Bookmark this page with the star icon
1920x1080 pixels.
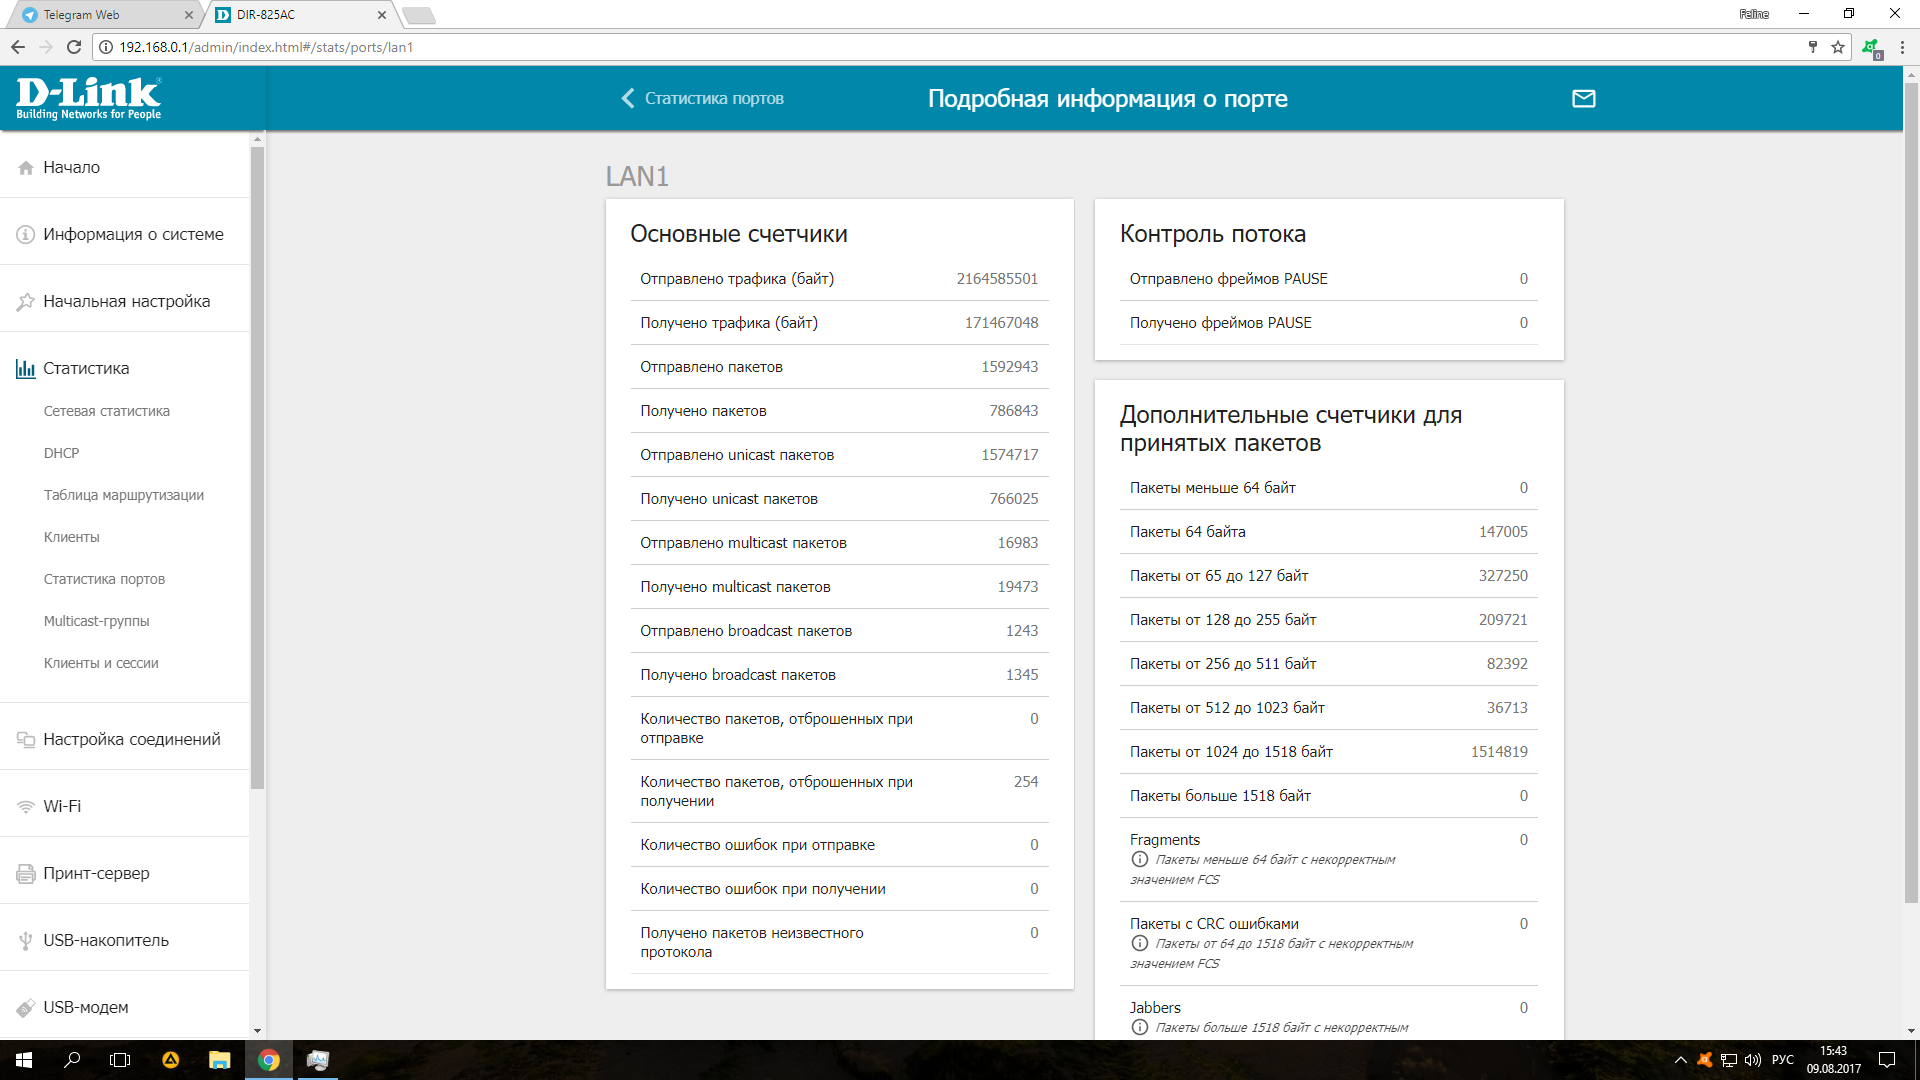click(1838, 47)
